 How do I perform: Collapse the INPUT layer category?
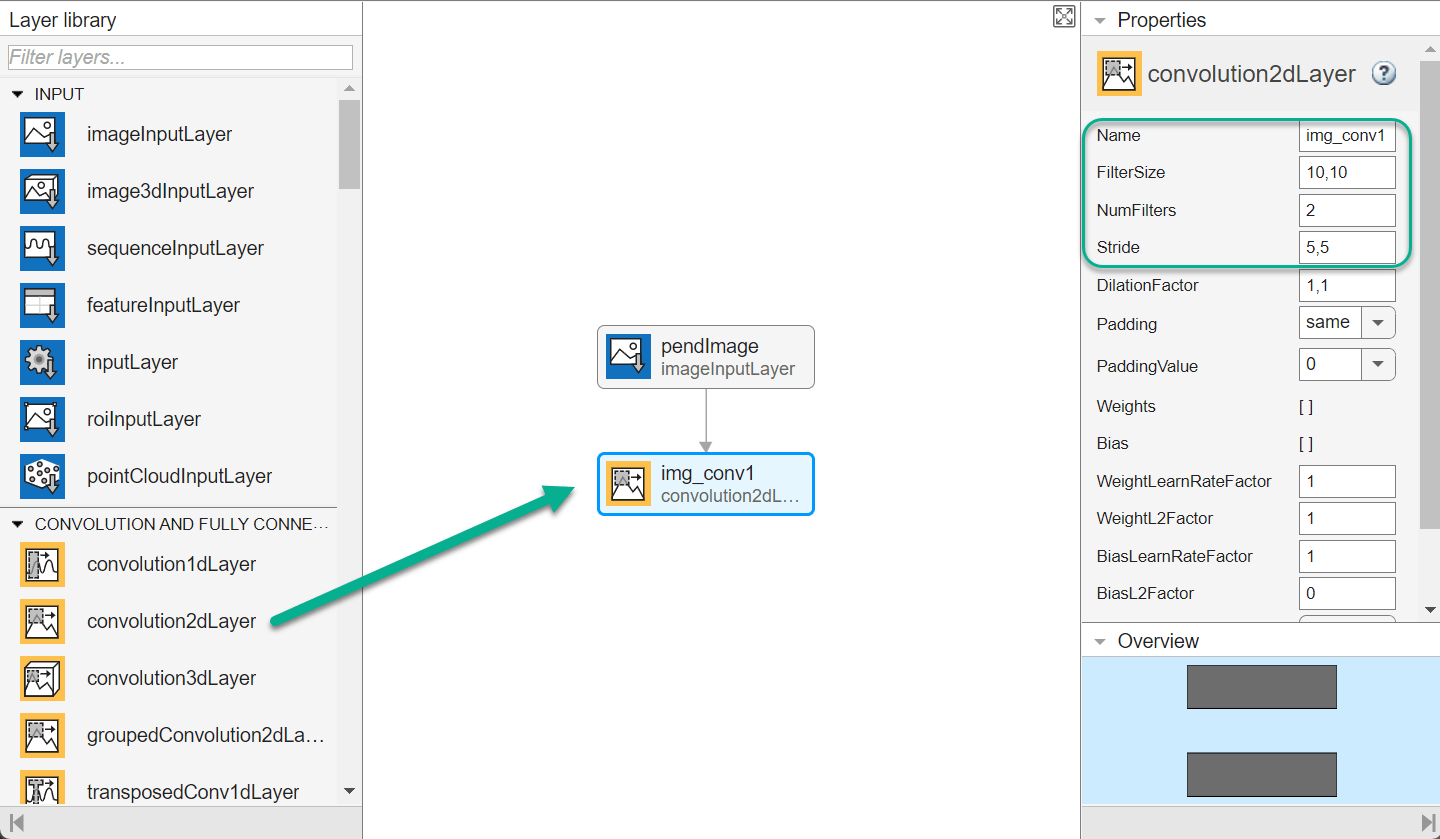pos(17,94)
